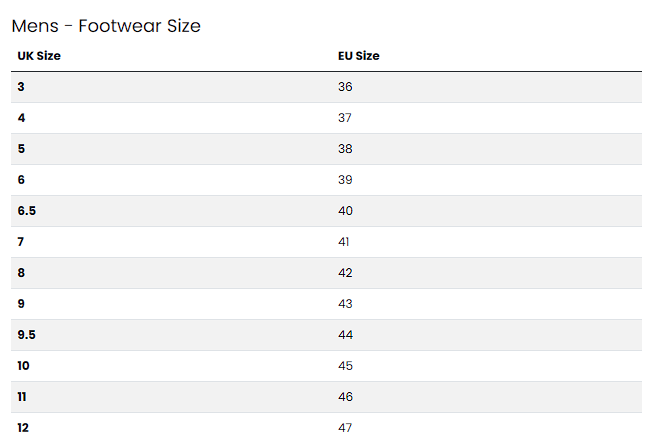Click the 'Mens - Footwear Size' heading
The width and height of the screenshot is (654, 443).
point(106,26)
